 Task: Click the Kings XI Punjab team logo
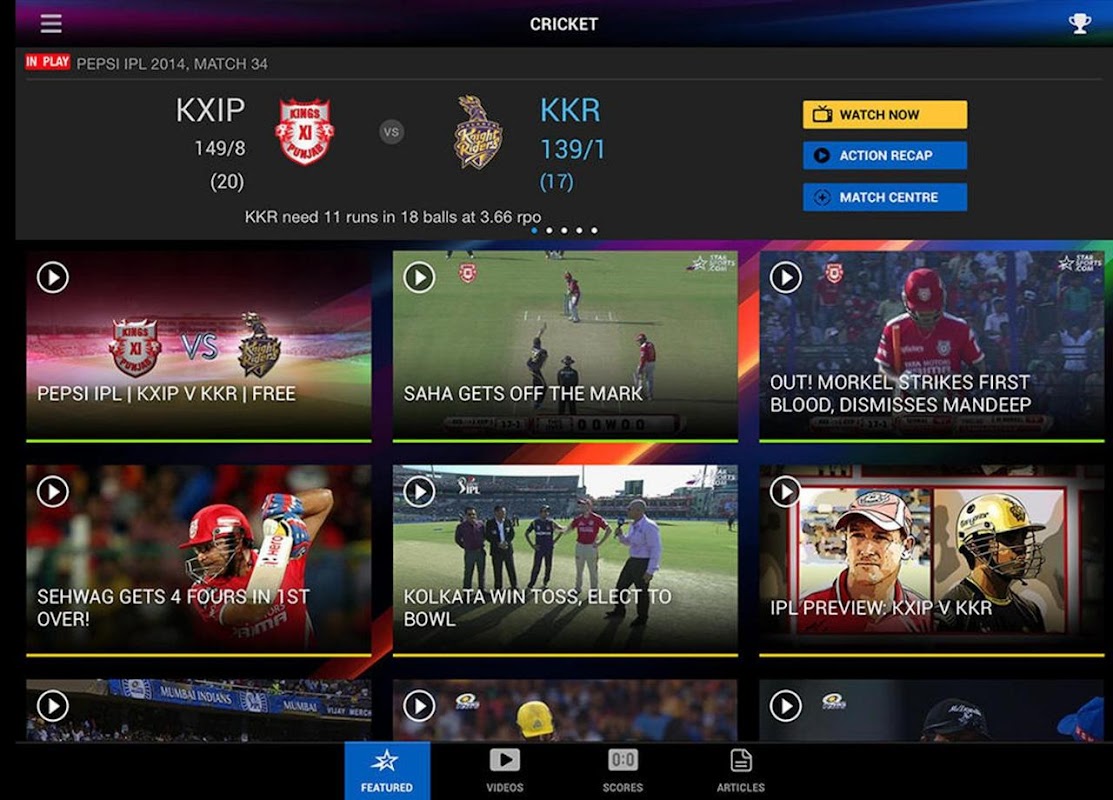point(305,132)
